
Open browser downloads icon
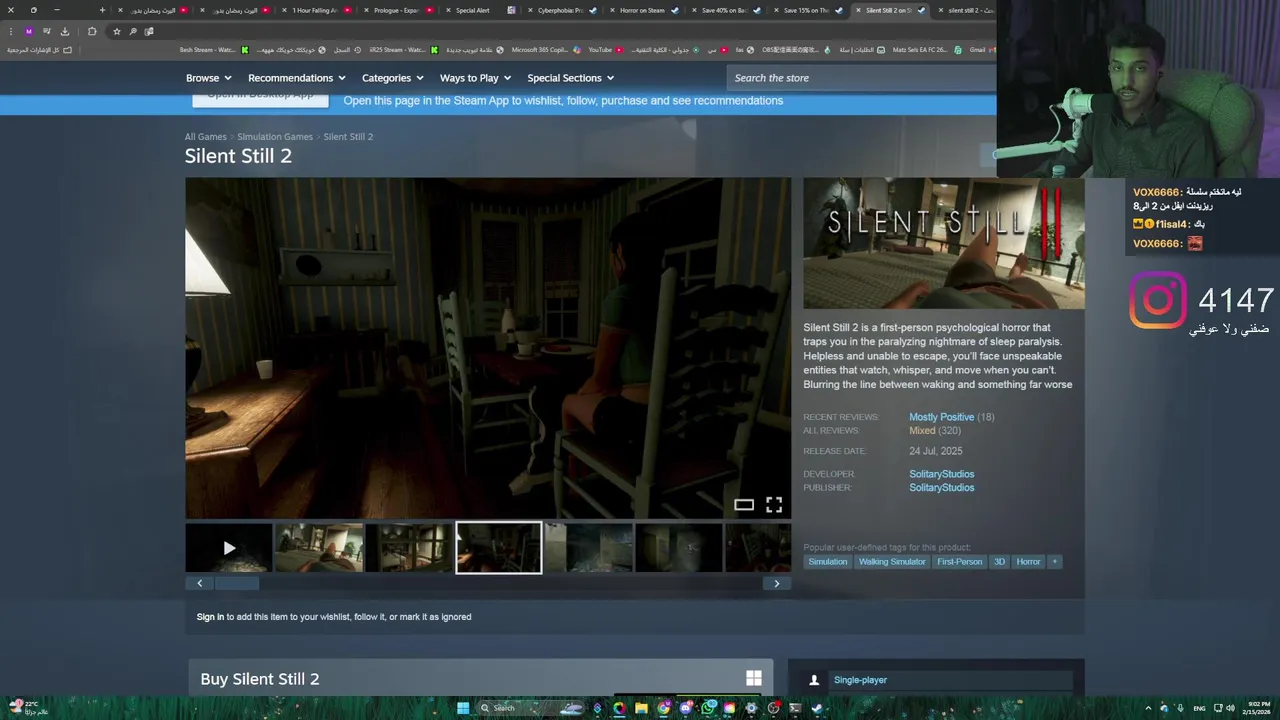(65, 31)
